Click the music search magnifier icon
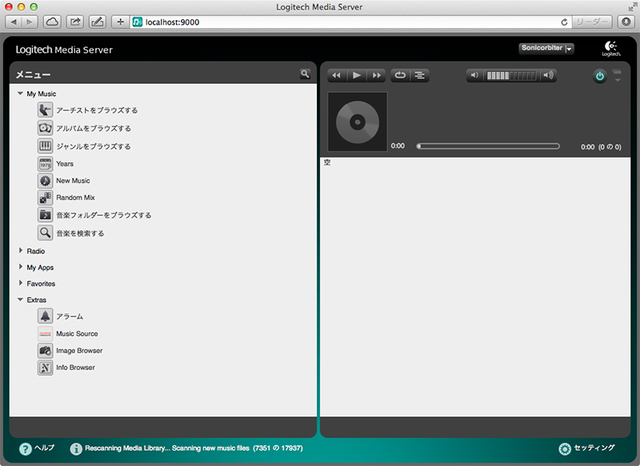This screenshot has width=640, height=466. [45, 233]
